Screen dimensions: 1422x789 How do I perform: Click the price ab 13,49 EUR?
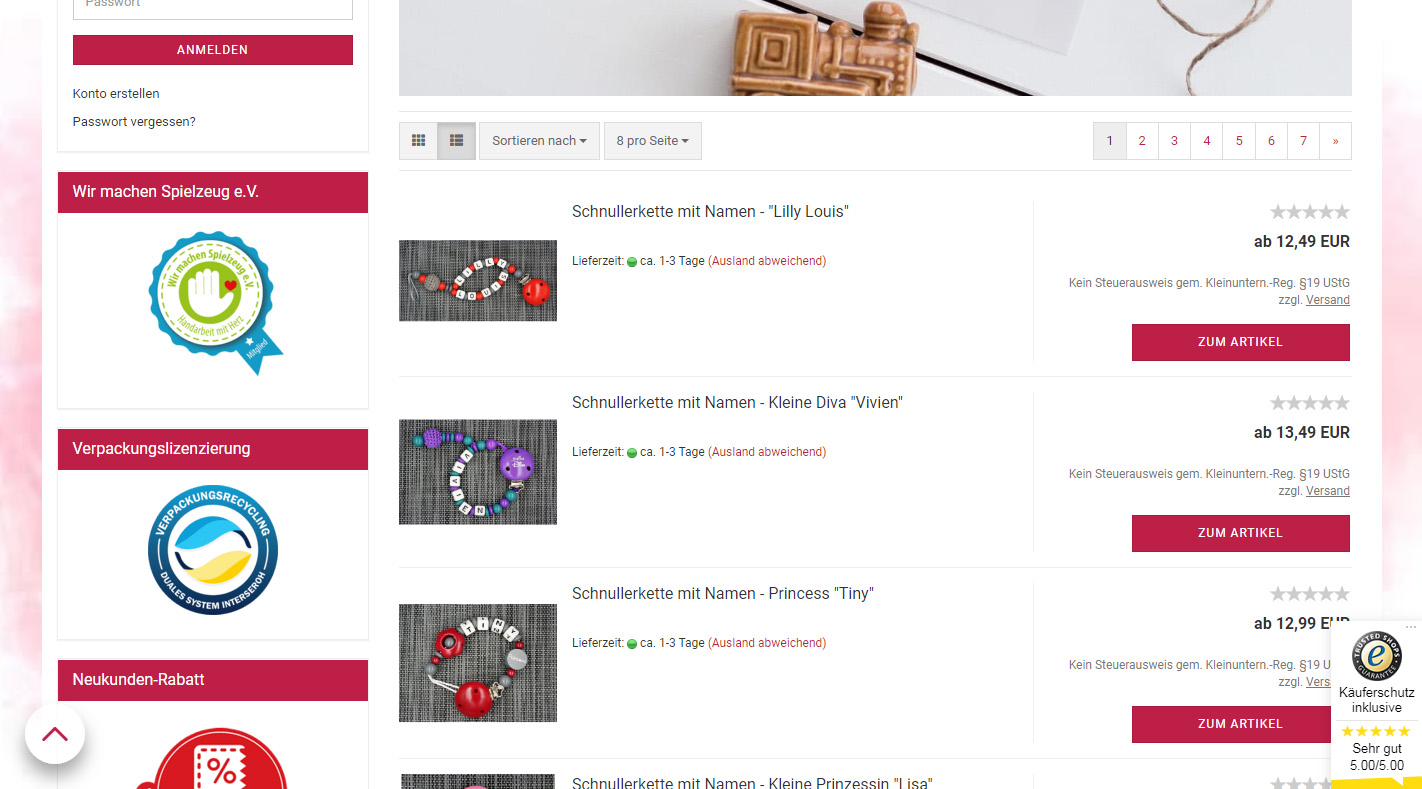click(1302, 433)
